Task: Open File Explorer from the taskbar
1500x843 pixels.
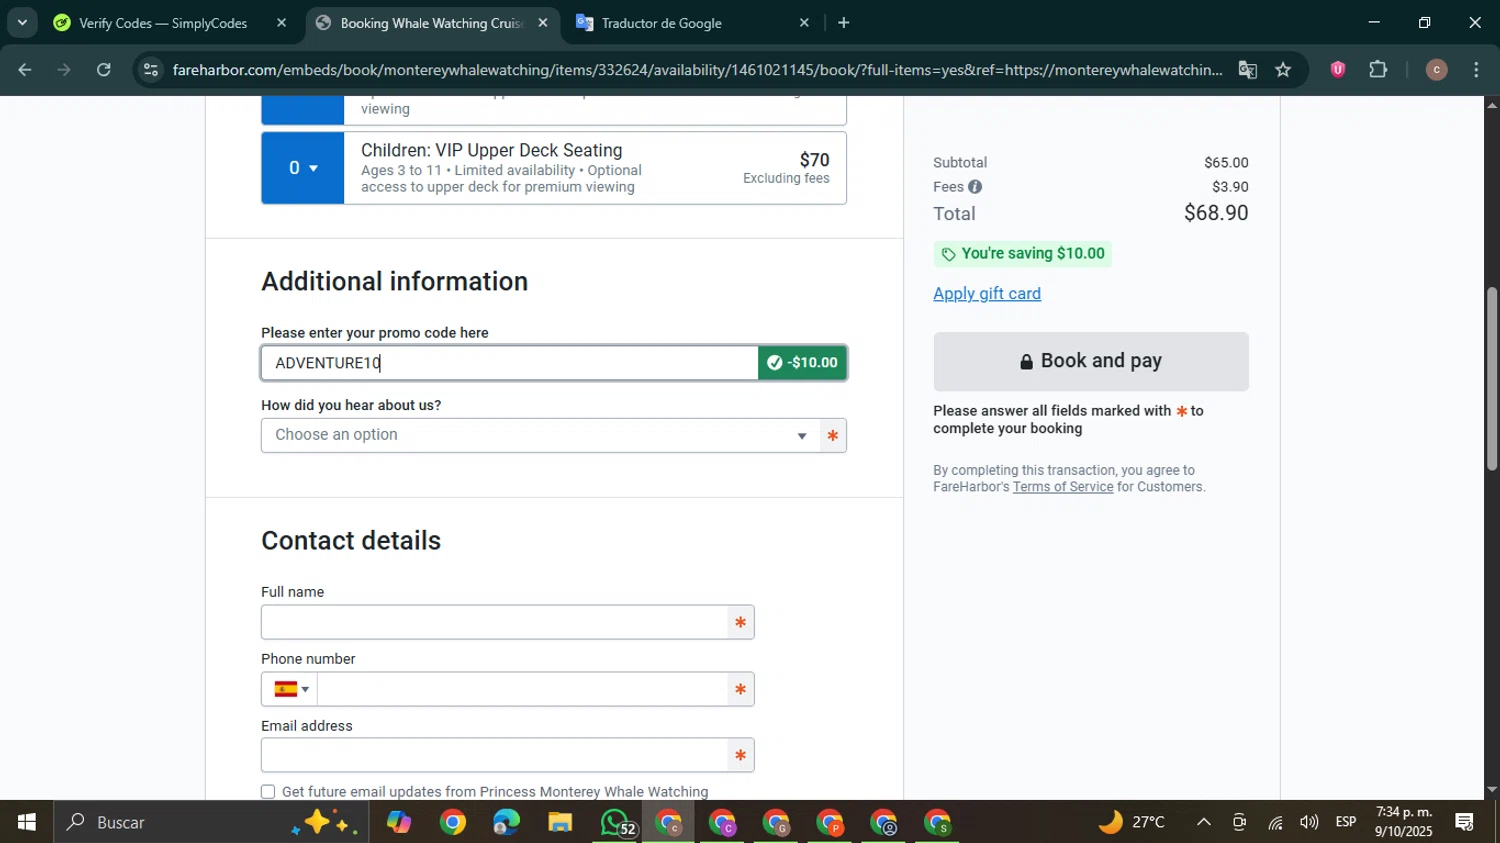Action: click(x=560, y=822)
